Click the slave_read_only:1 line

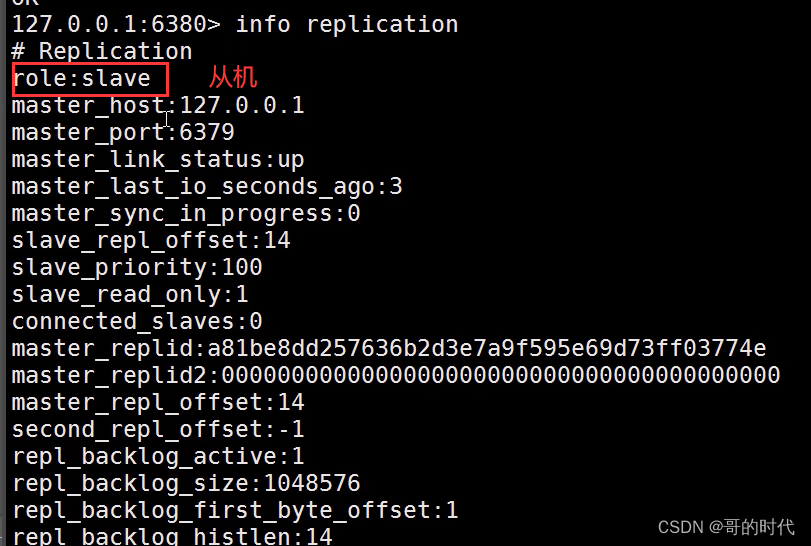point(130,294)
